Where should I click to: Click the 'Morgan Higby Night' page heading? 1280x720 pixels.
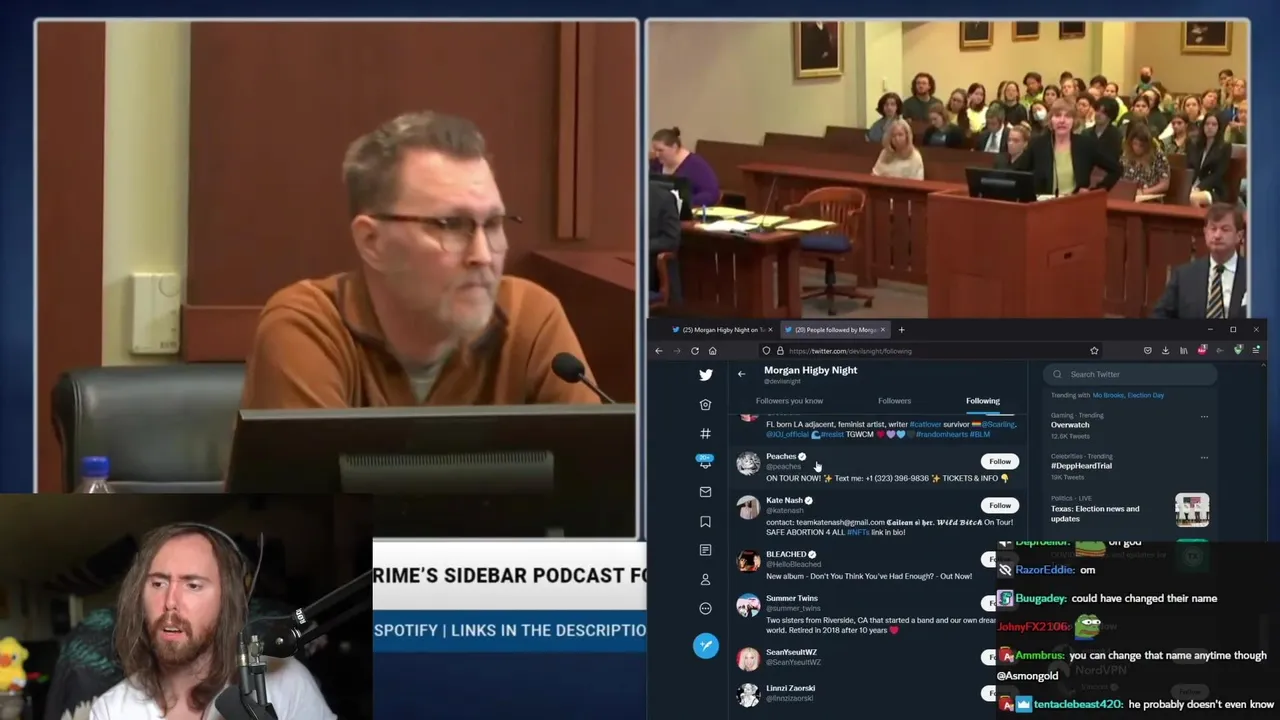click(x=811, y=370)
